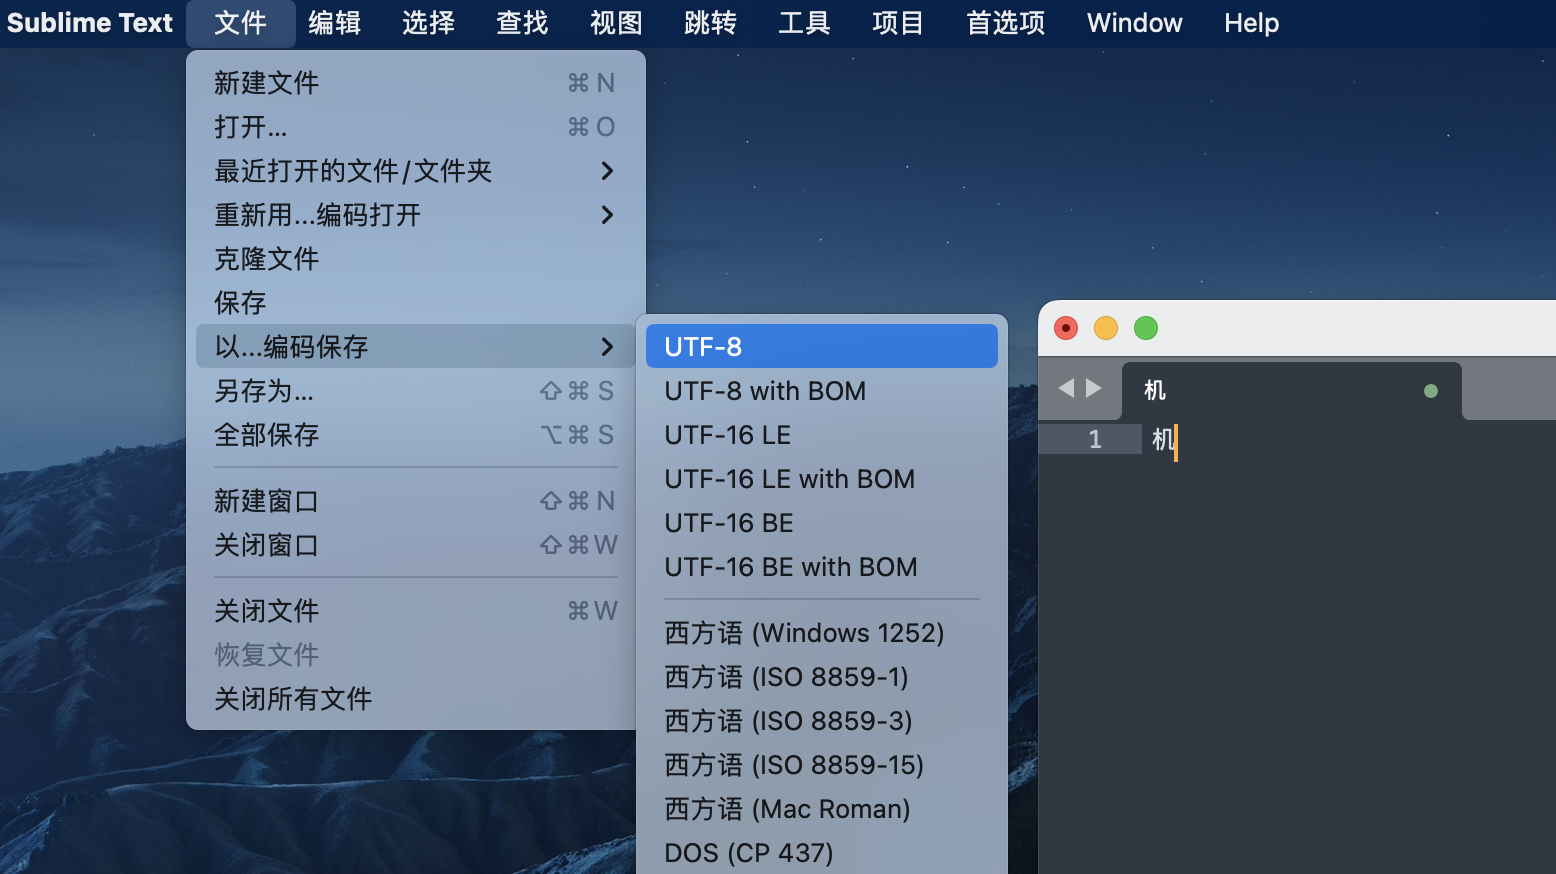
Task: Open the 视图 menu
Action: click(x=617, y=23)
